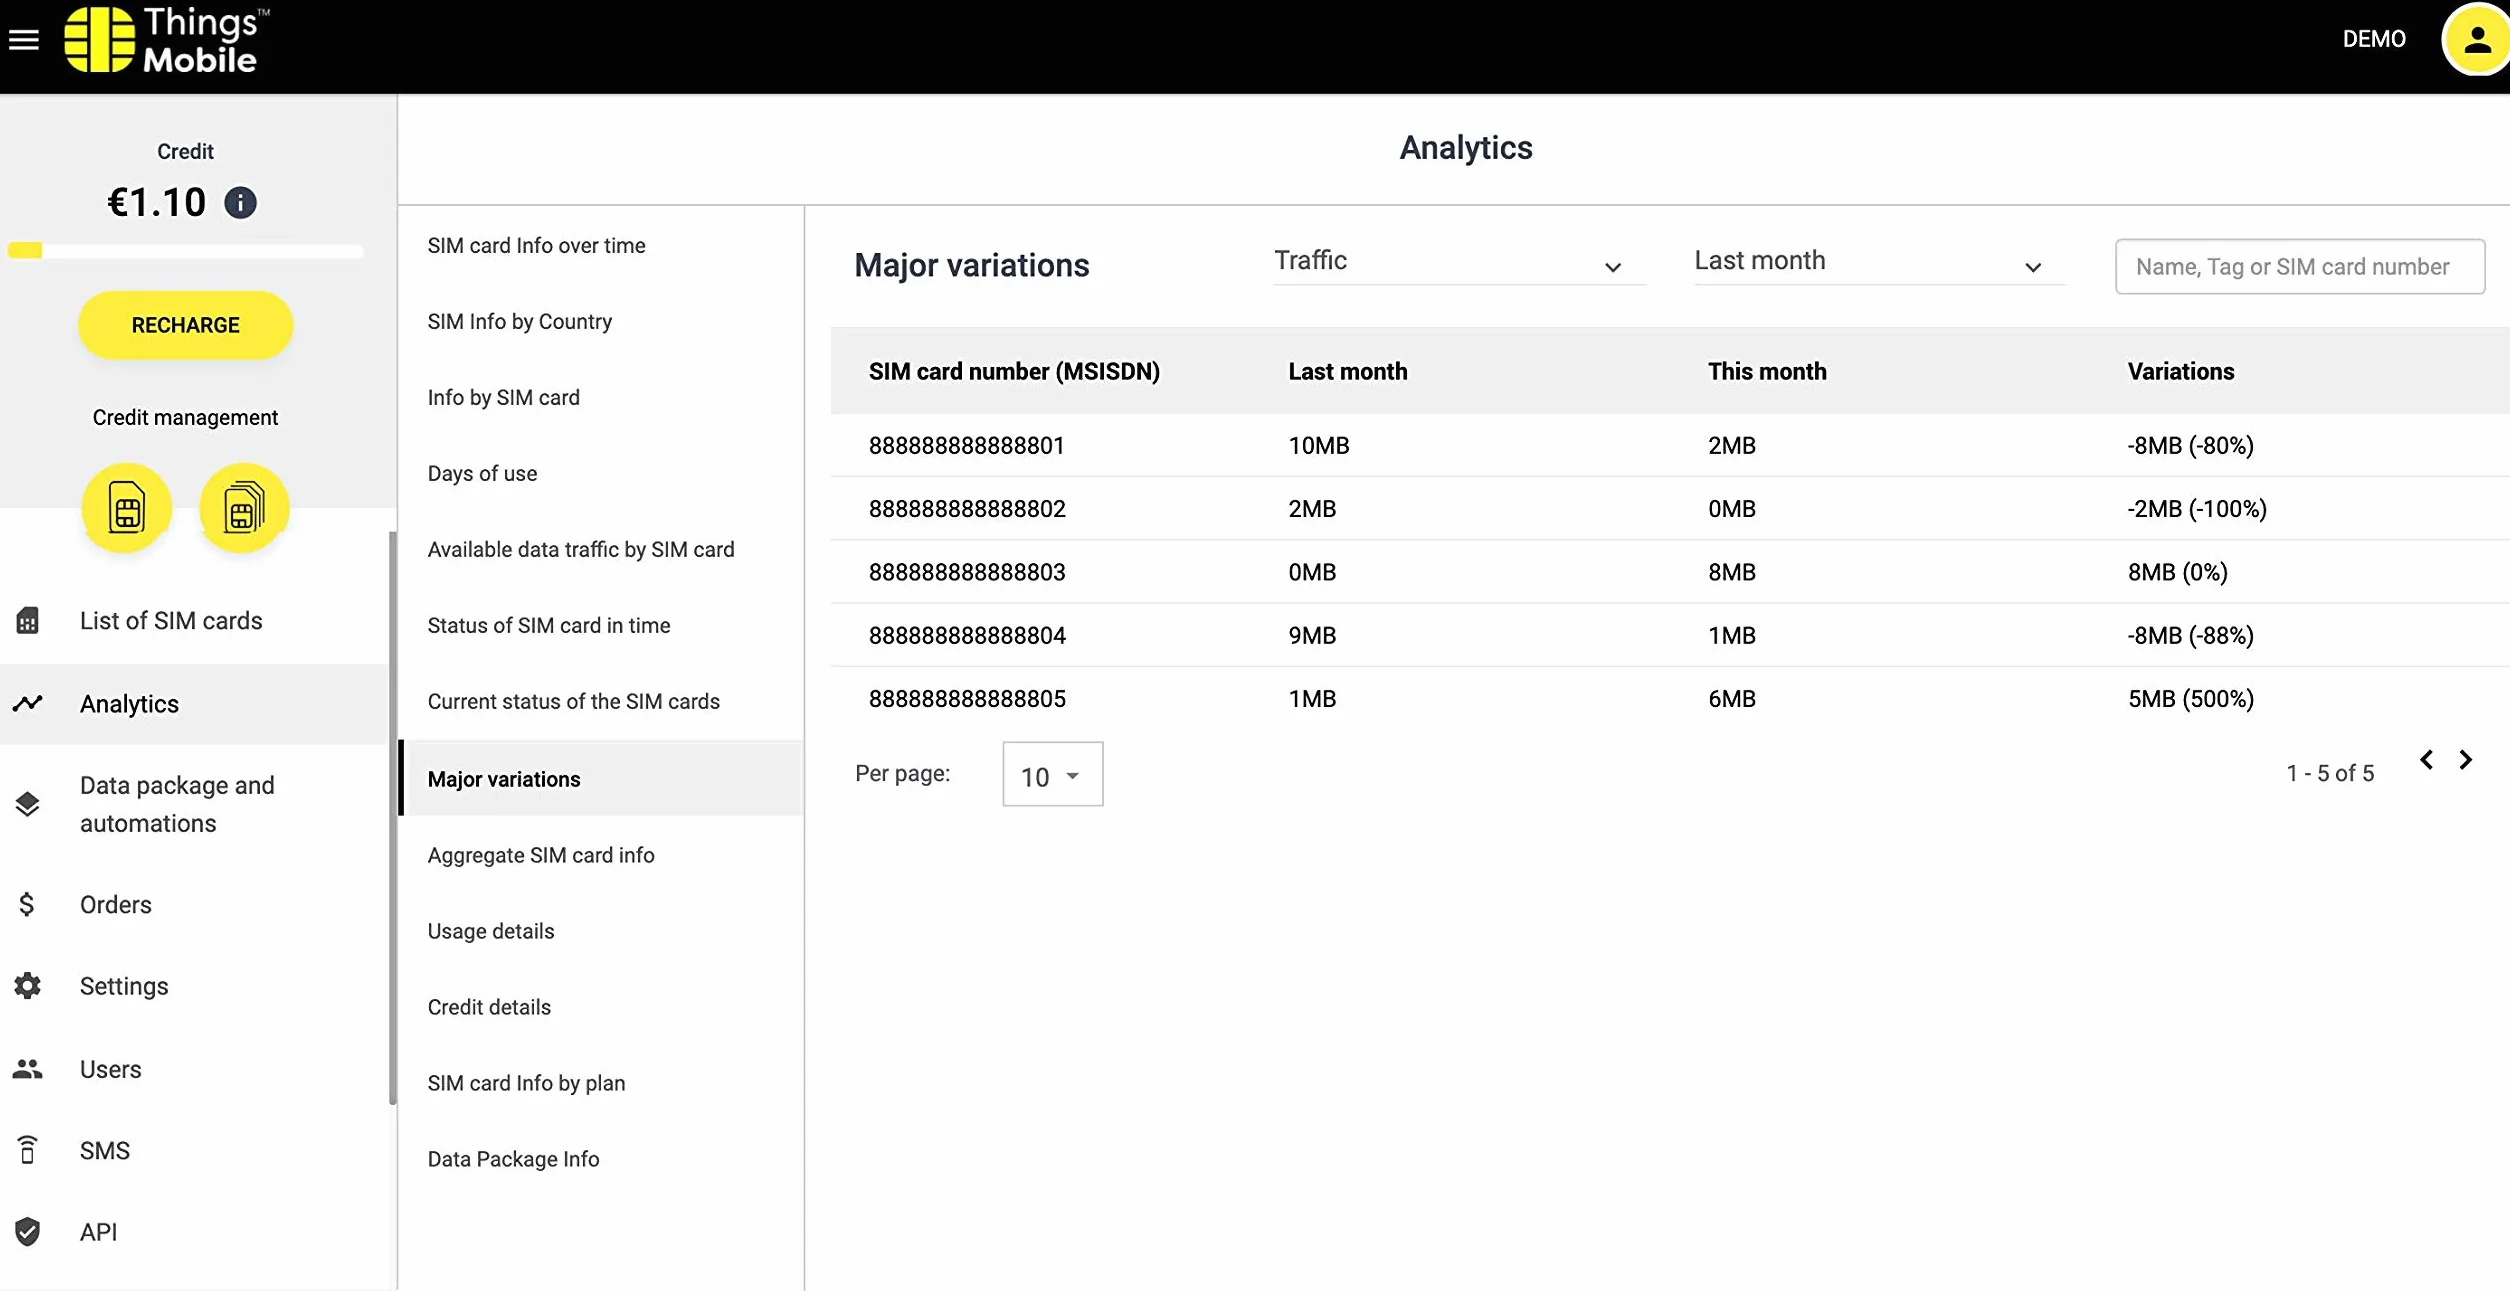Focus the Name, Tag or SIM card number field
Image resolution: width=2510 pixels, height=1291 pixels.
point(2300,267)
